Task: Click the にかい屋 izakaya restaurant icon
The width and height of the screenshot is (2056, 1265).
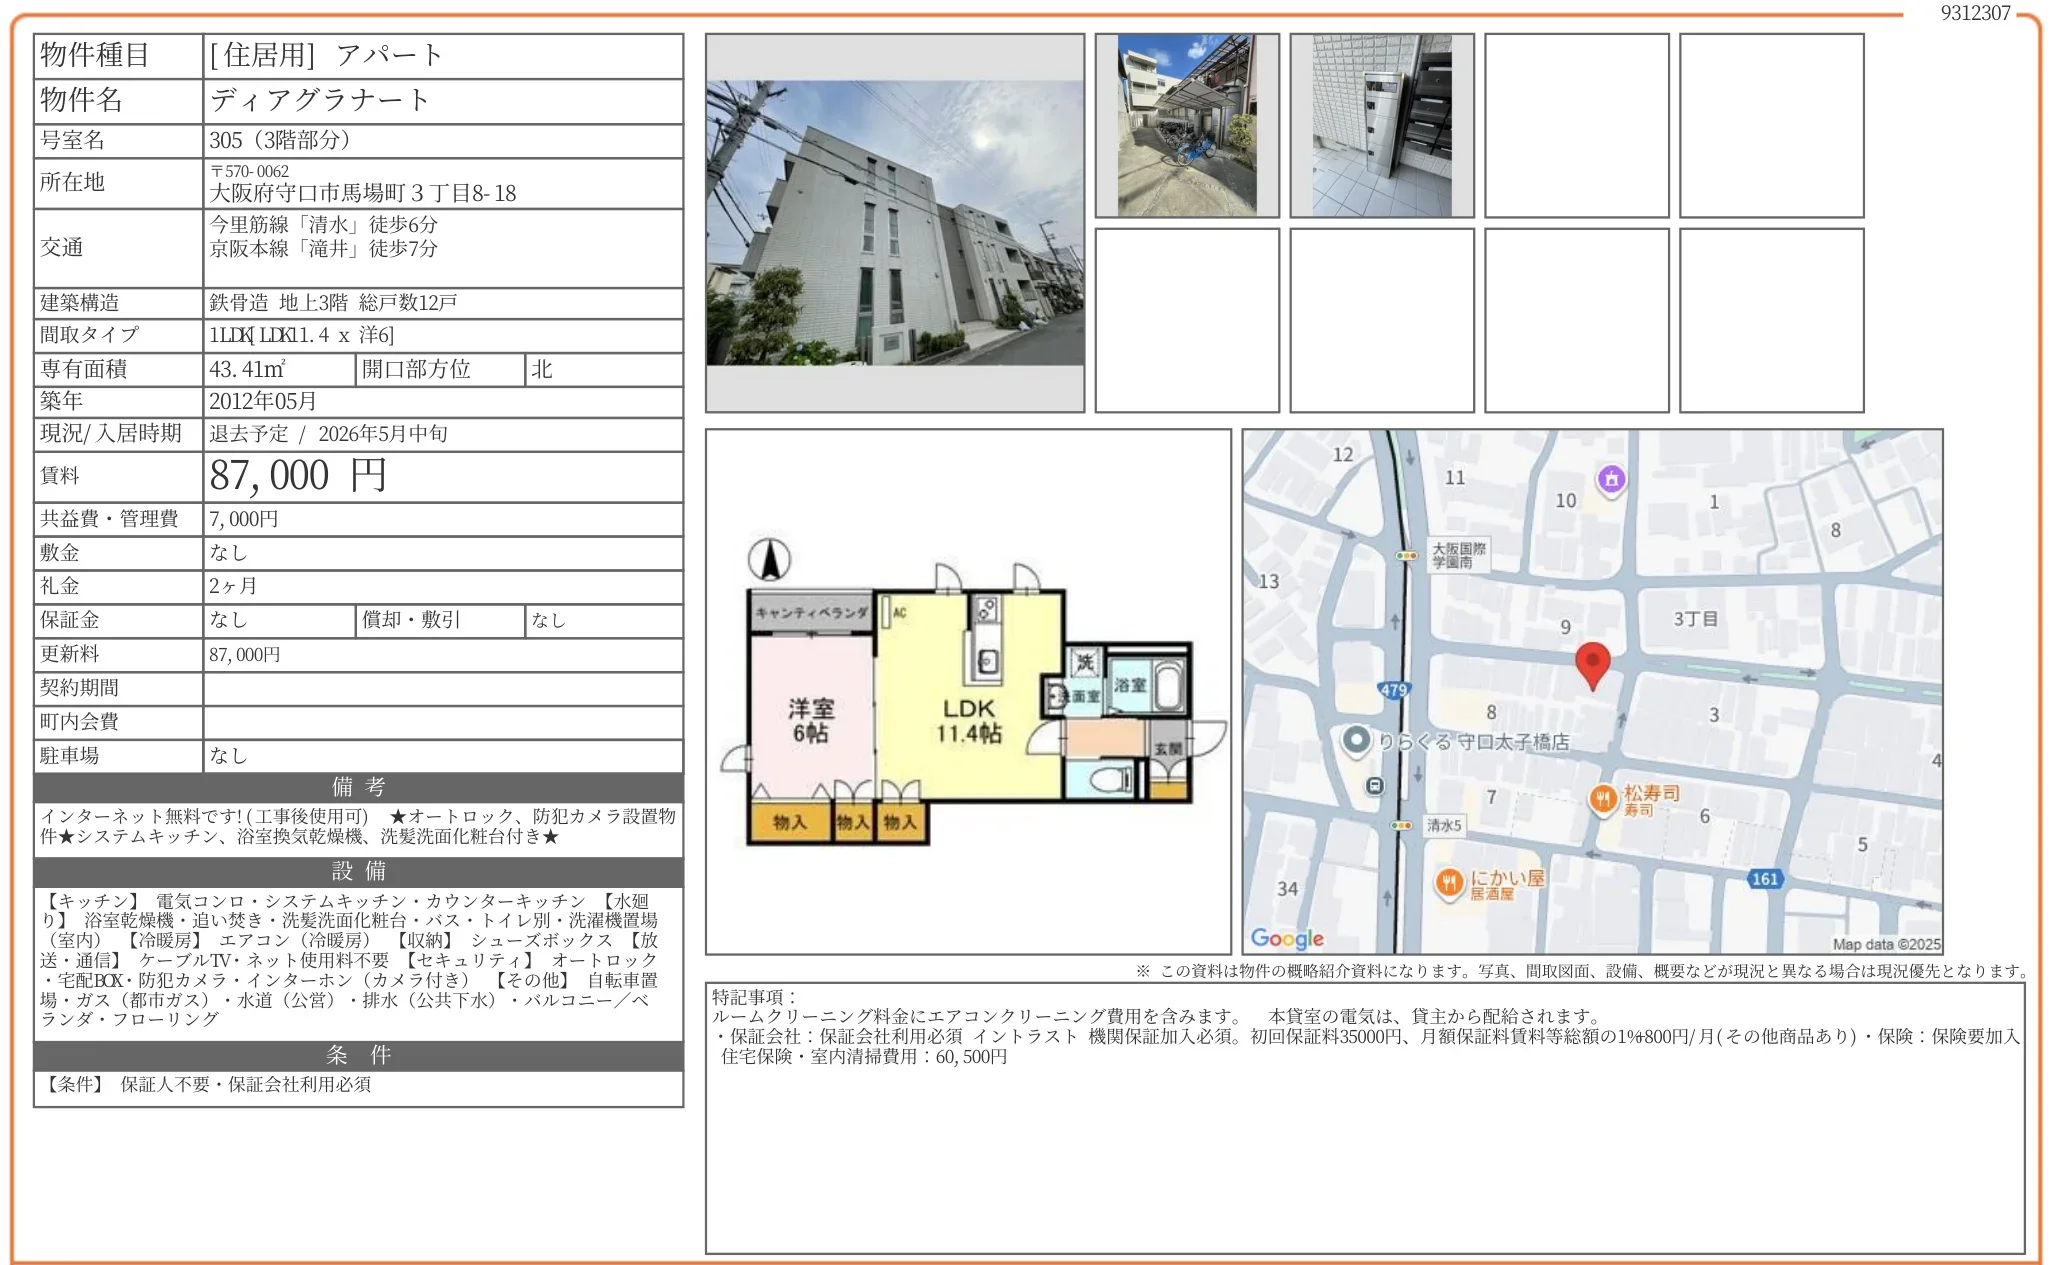Action: 1449,883
